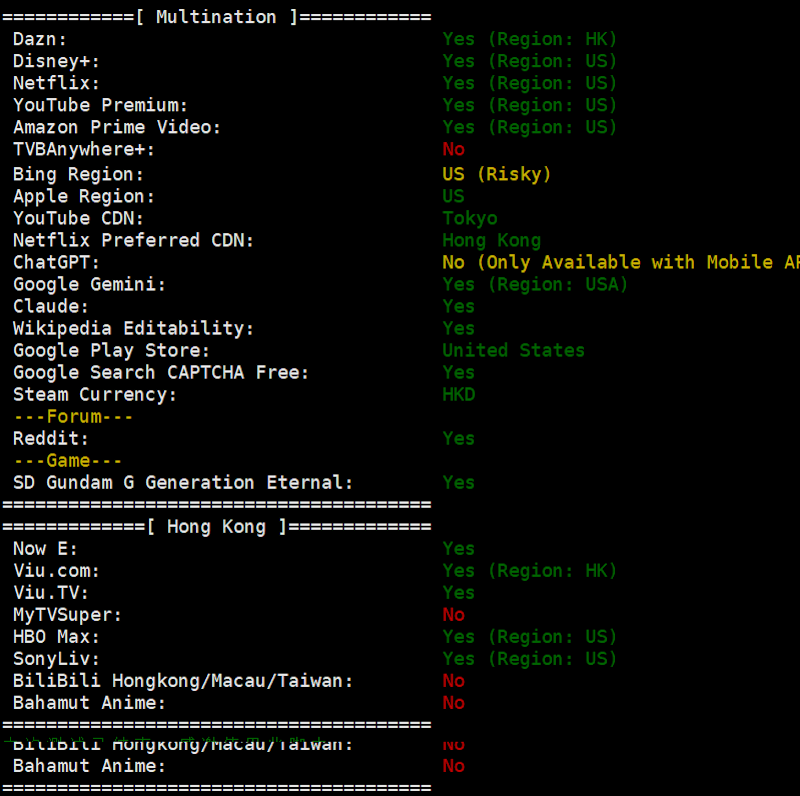Select the "ChatGPT:" label
This screenshot has width=800, height=796.
pyautogui.click(x=56, y=262)
